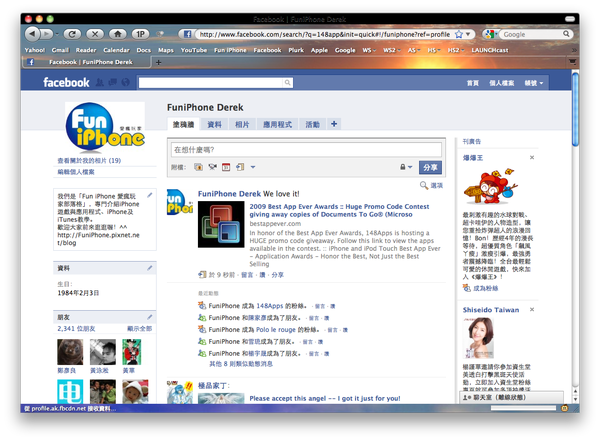Image resolution: width=600 pixels, height=441 pixels.
Task: Click the 1P toolbar button
Action: pos(140,34)
